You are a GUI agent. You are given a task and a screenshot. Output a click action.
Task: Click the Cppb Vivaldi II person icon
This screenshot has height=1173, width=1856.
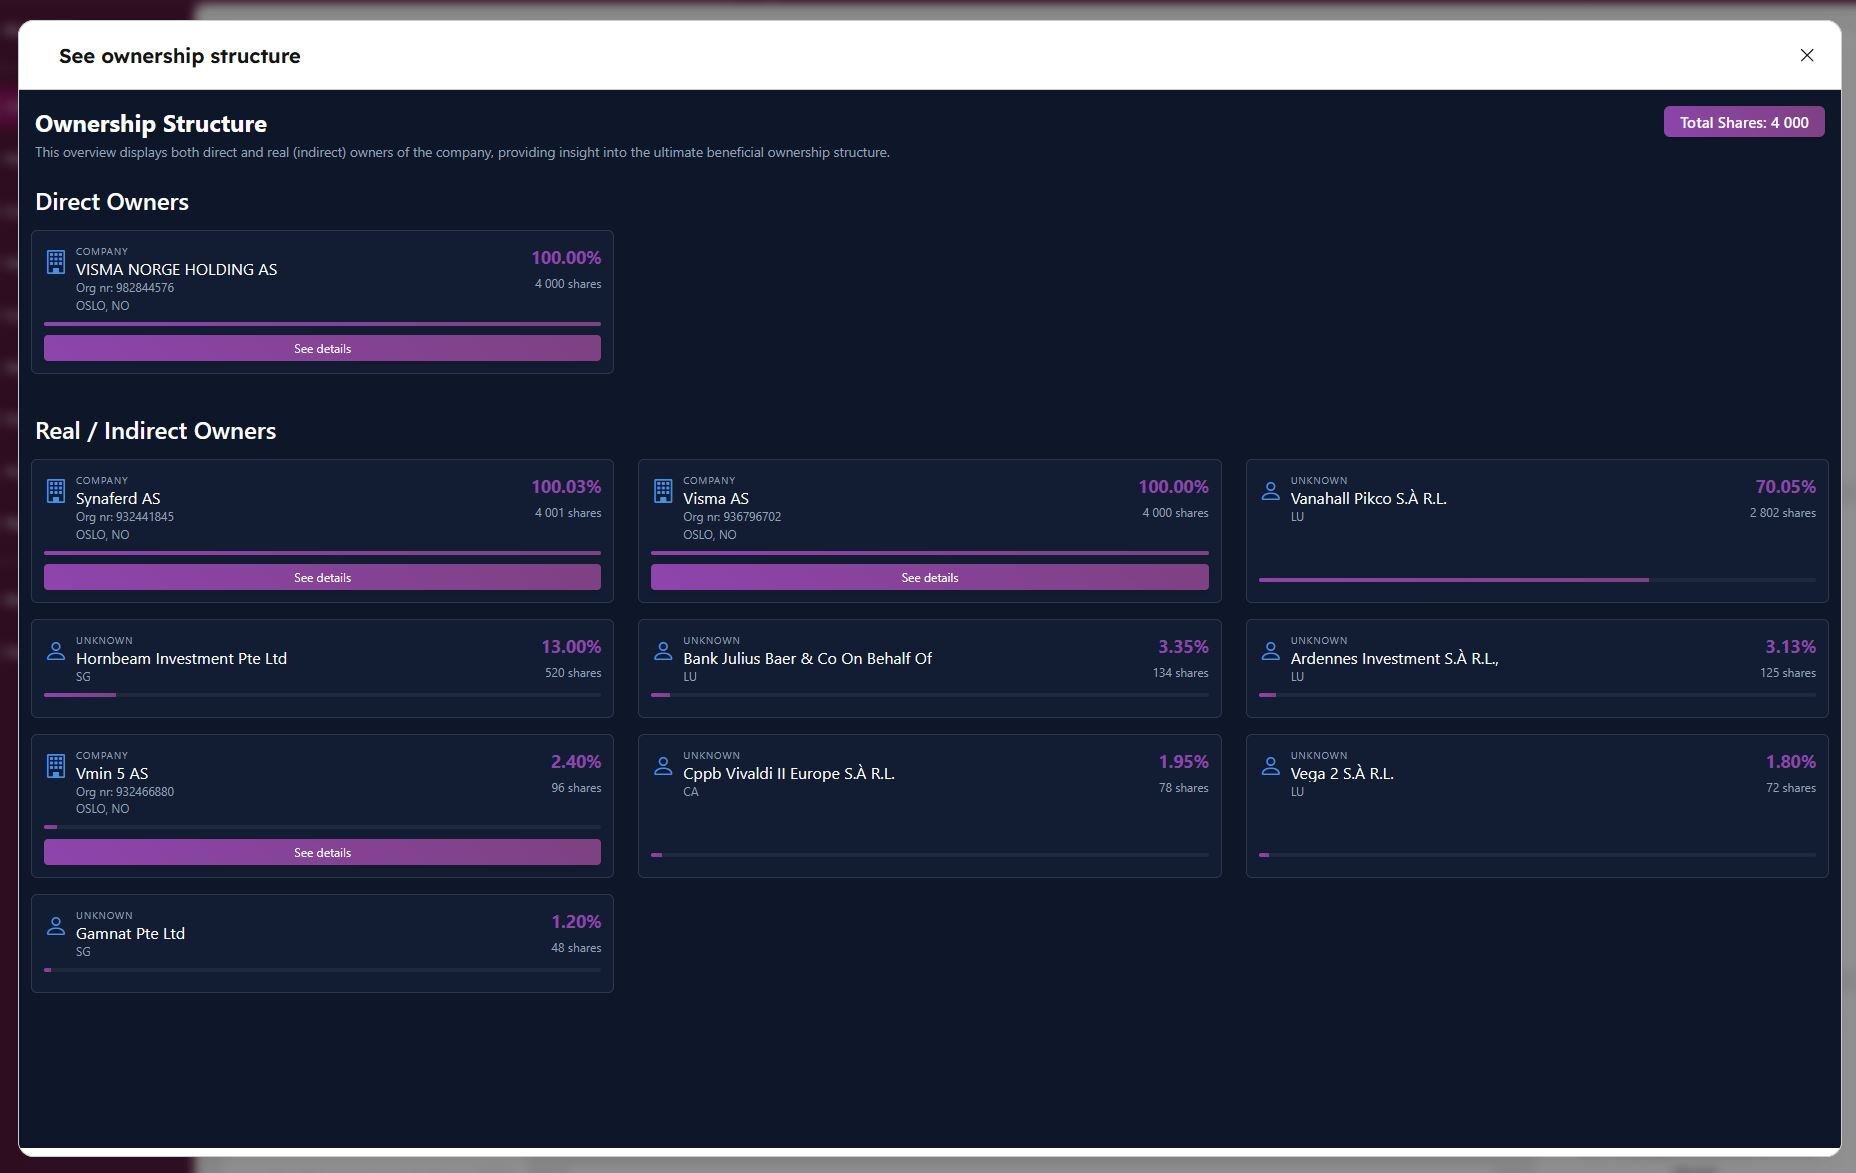[x=663, y=766]
